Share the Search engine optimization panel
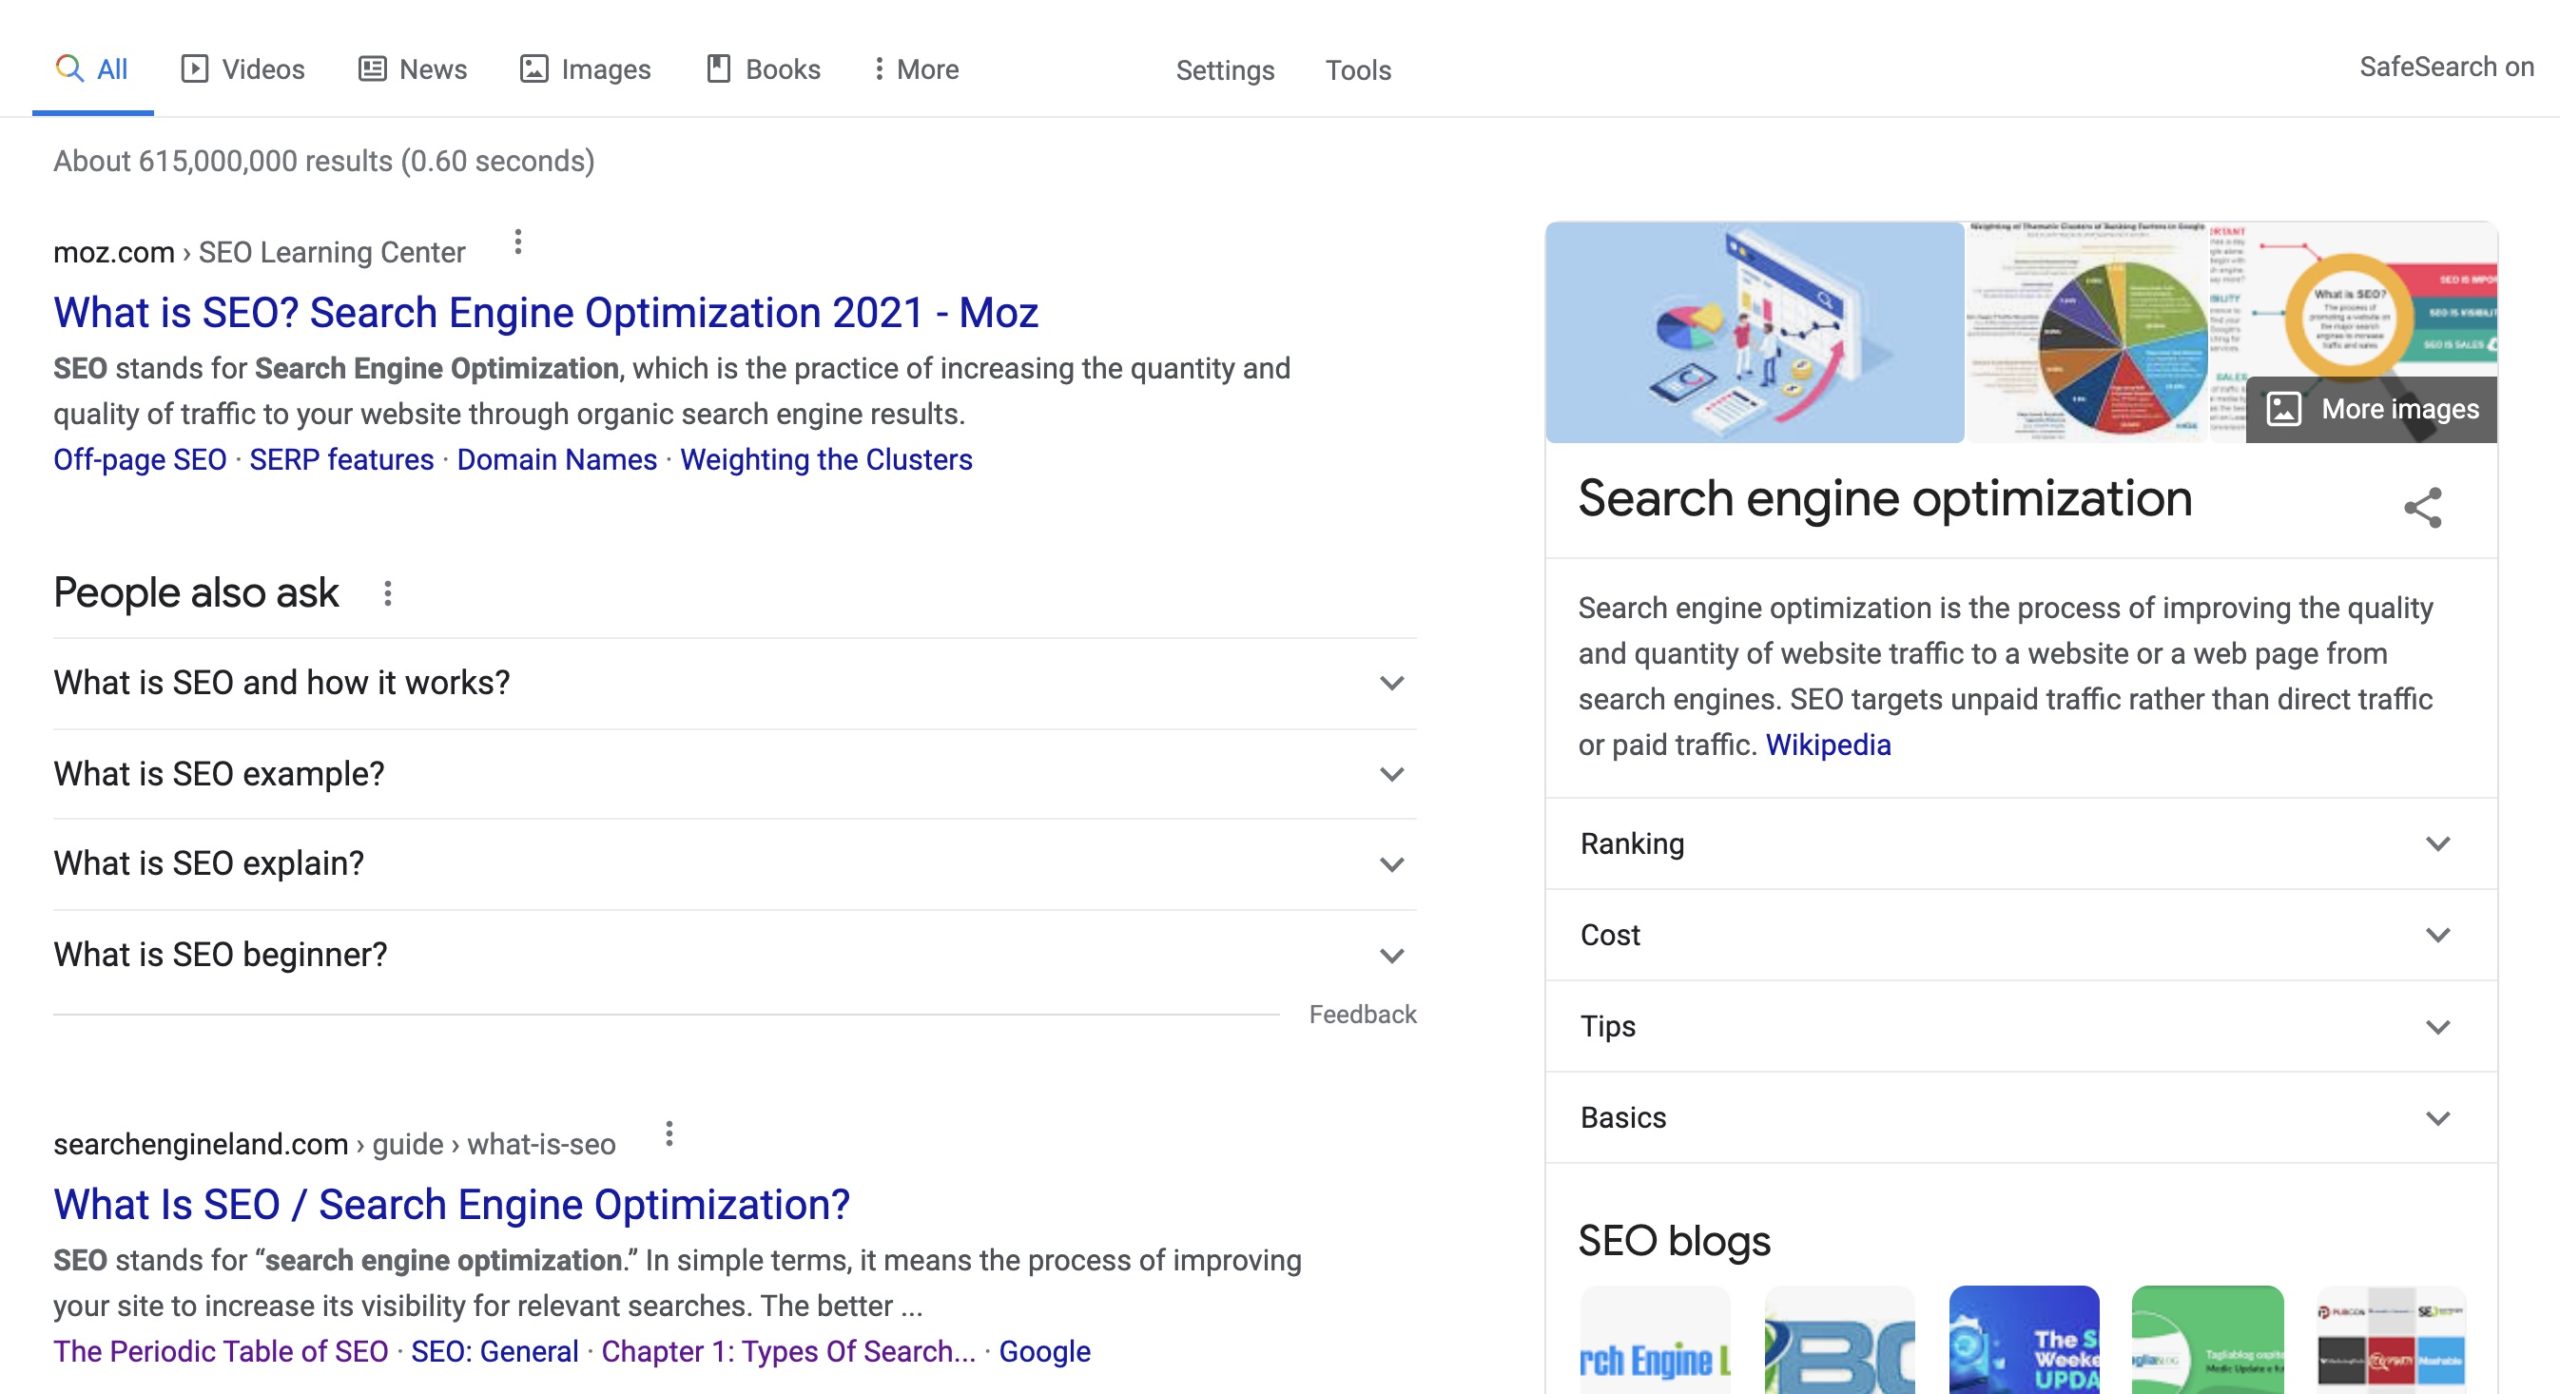The width and height of the screenshot is (2560, 1394). [2422, 508]
